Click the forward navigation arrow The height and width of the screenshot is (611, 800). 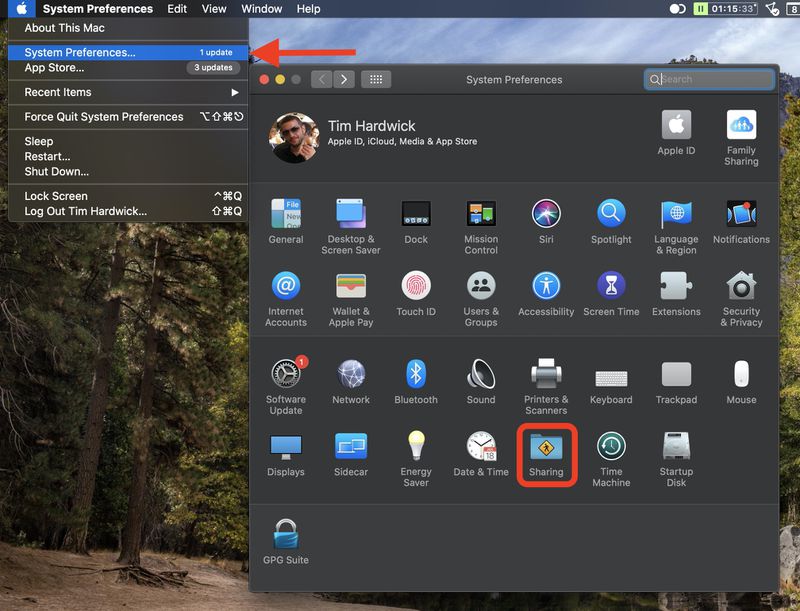point(344,80)
